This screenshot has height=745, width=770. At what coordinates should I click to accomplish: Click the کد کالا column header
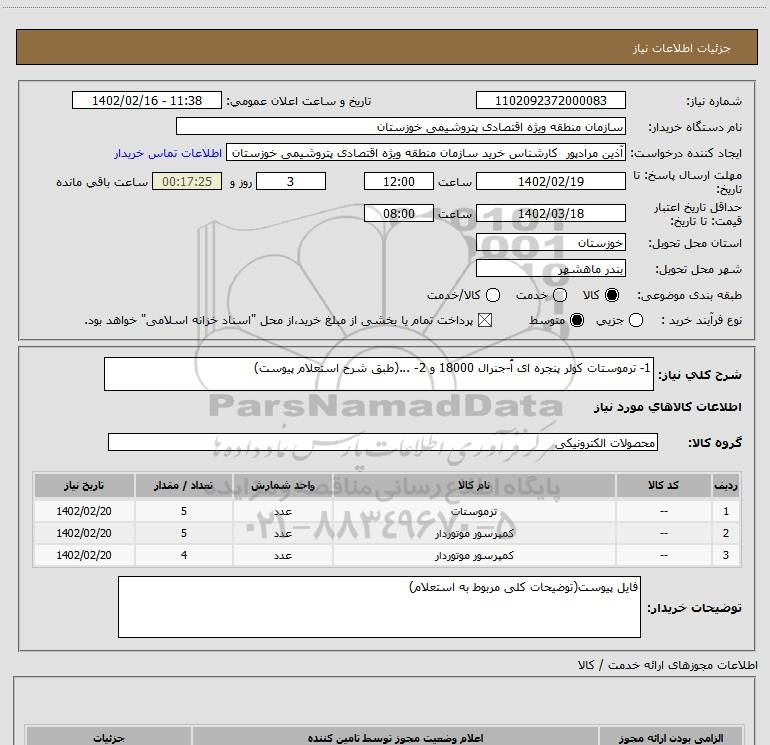(x=663, y=485)
